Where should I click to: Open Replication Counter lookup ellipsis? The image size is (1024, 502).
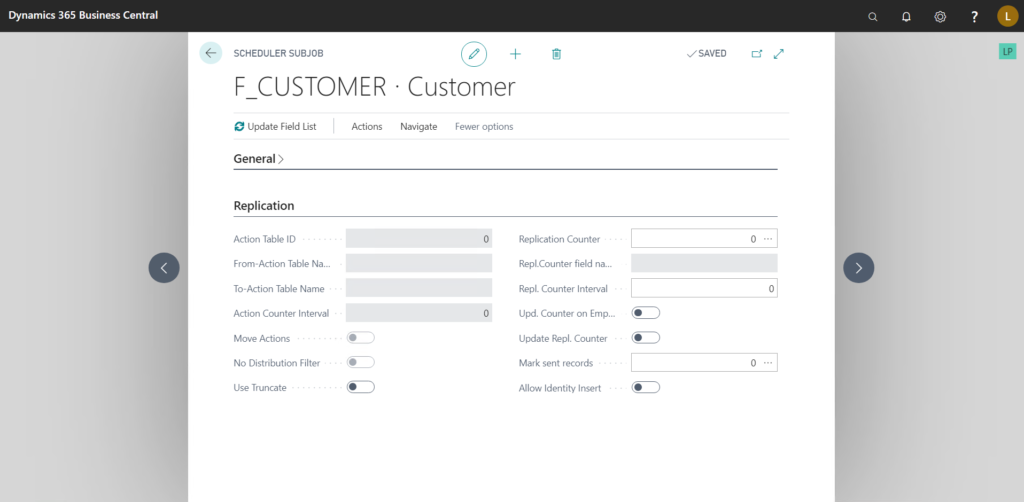click(x=768, y=239)
